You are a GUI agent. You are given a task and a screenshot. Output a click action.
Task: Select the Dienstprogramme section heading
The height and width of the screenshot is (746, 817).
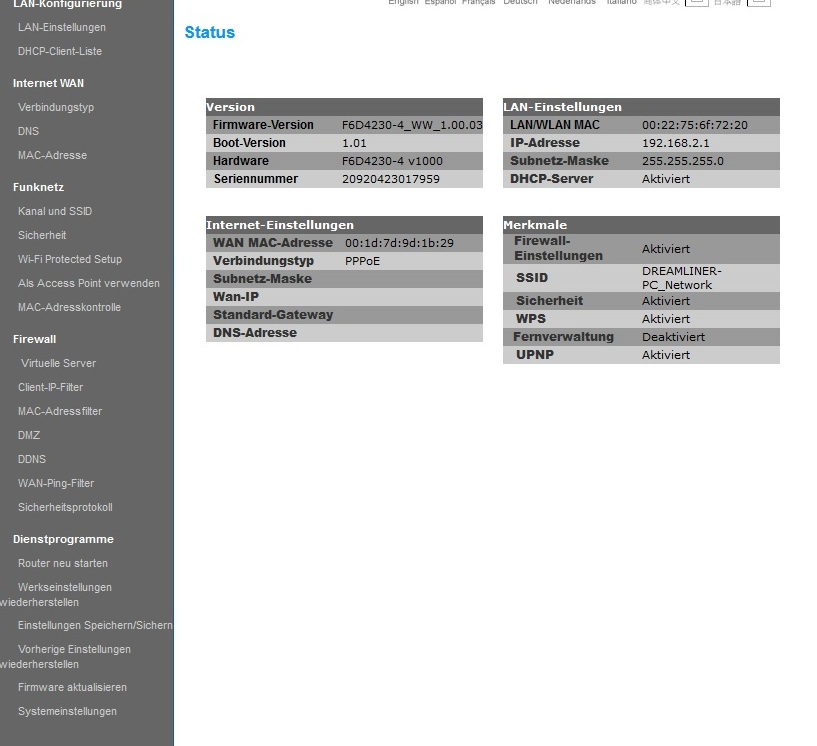pyautogui.click(x=63, y=539)
